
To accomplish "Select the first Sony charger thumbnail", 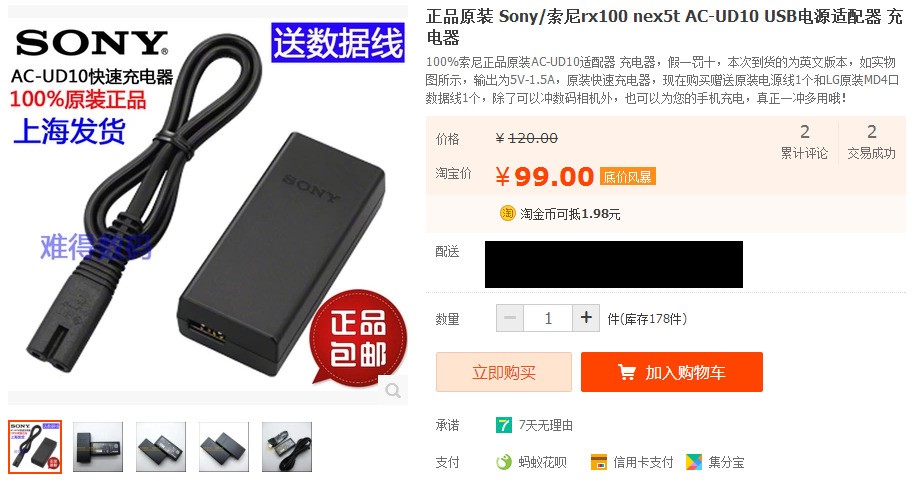I will coord(35,447).
